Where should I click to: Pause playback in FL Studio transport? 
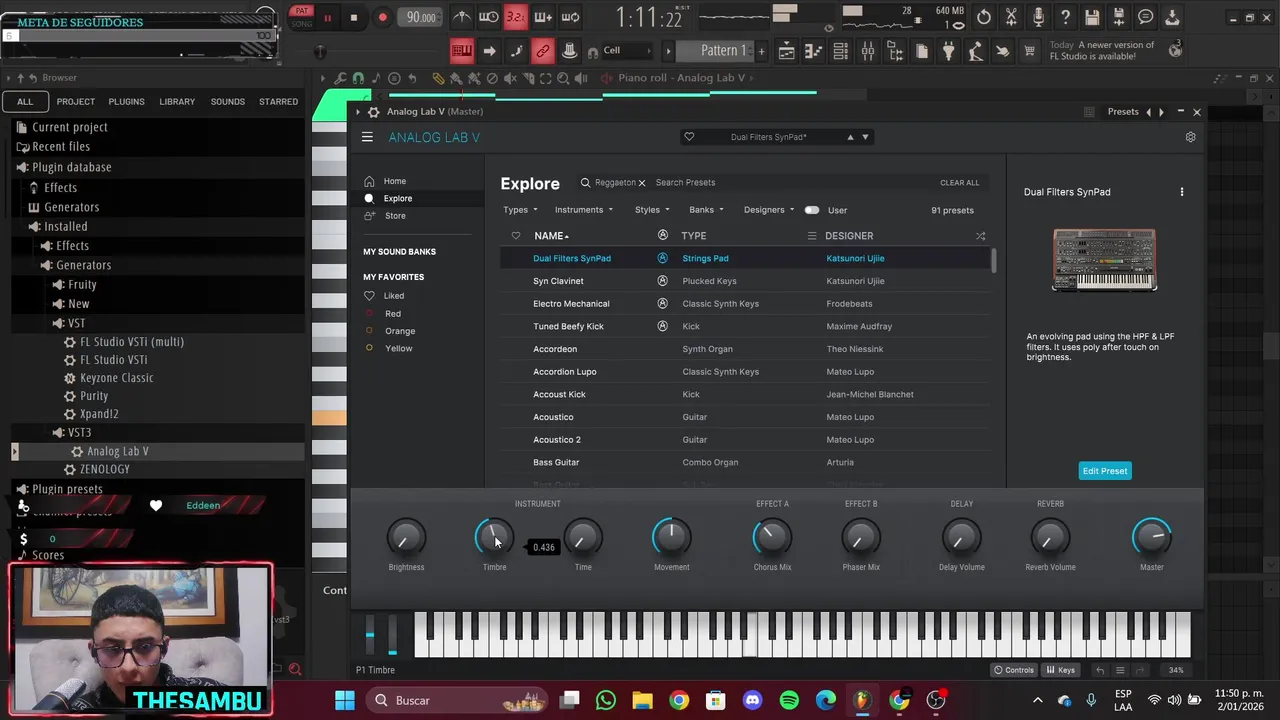pyautogui.click(x=327, y=18)
